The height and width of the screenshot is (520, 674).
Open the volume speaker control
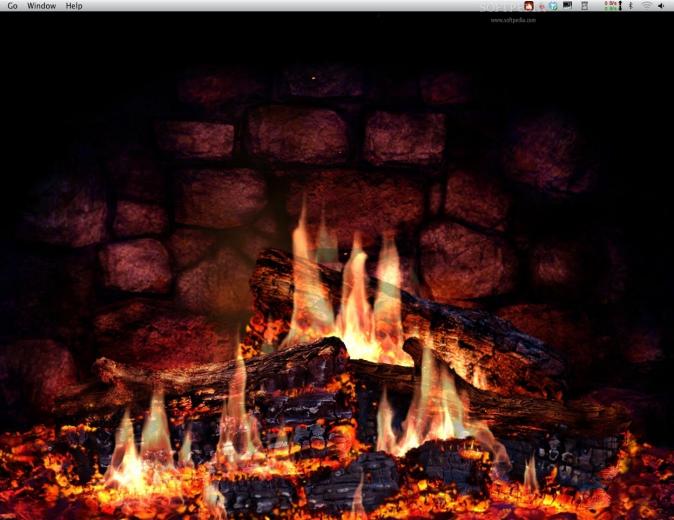pyautogui.click(x=661, y=6)
